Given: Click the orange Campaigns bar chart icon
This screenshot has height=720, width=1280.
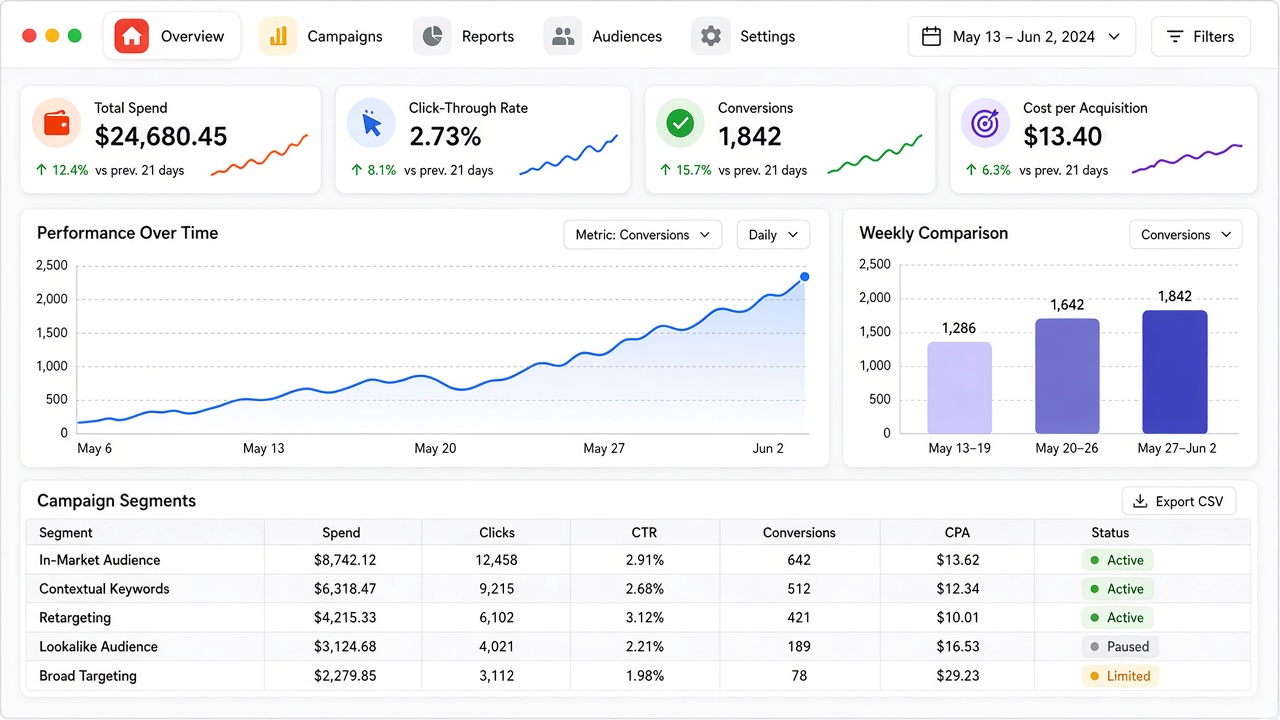Looking at the screenshot, I should coord(278,36).
